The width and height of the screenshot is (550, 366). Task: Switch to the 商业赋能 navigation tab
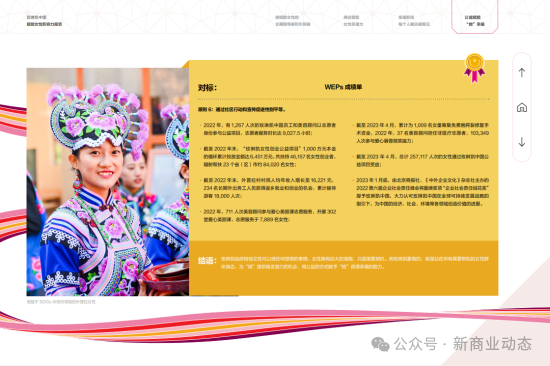(x=353, y=20)
